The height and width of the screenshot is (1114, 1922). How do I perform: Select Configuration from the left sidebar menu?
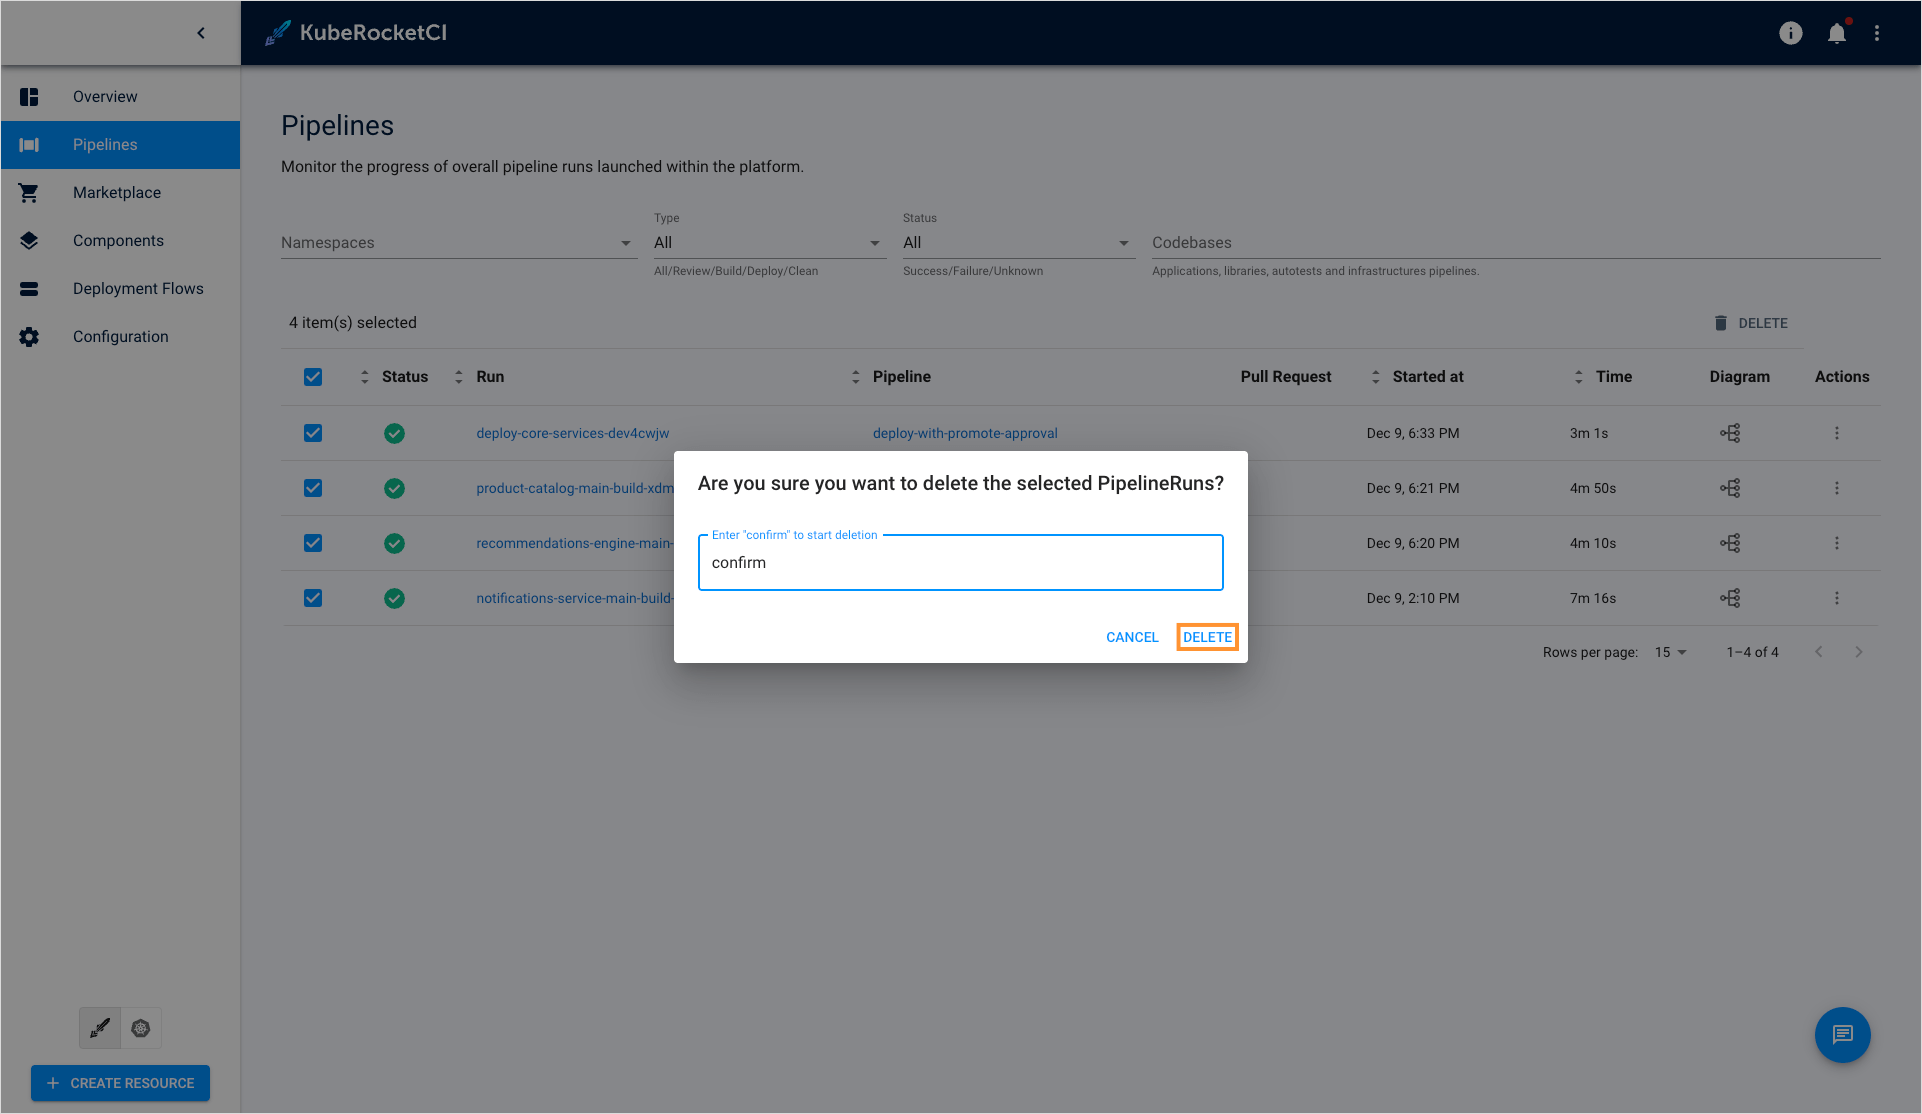(121, 336)
